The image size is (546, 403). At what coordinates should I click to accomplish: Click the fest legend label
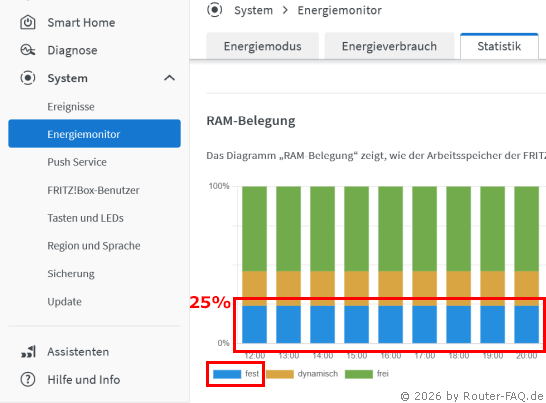[252, 374]
